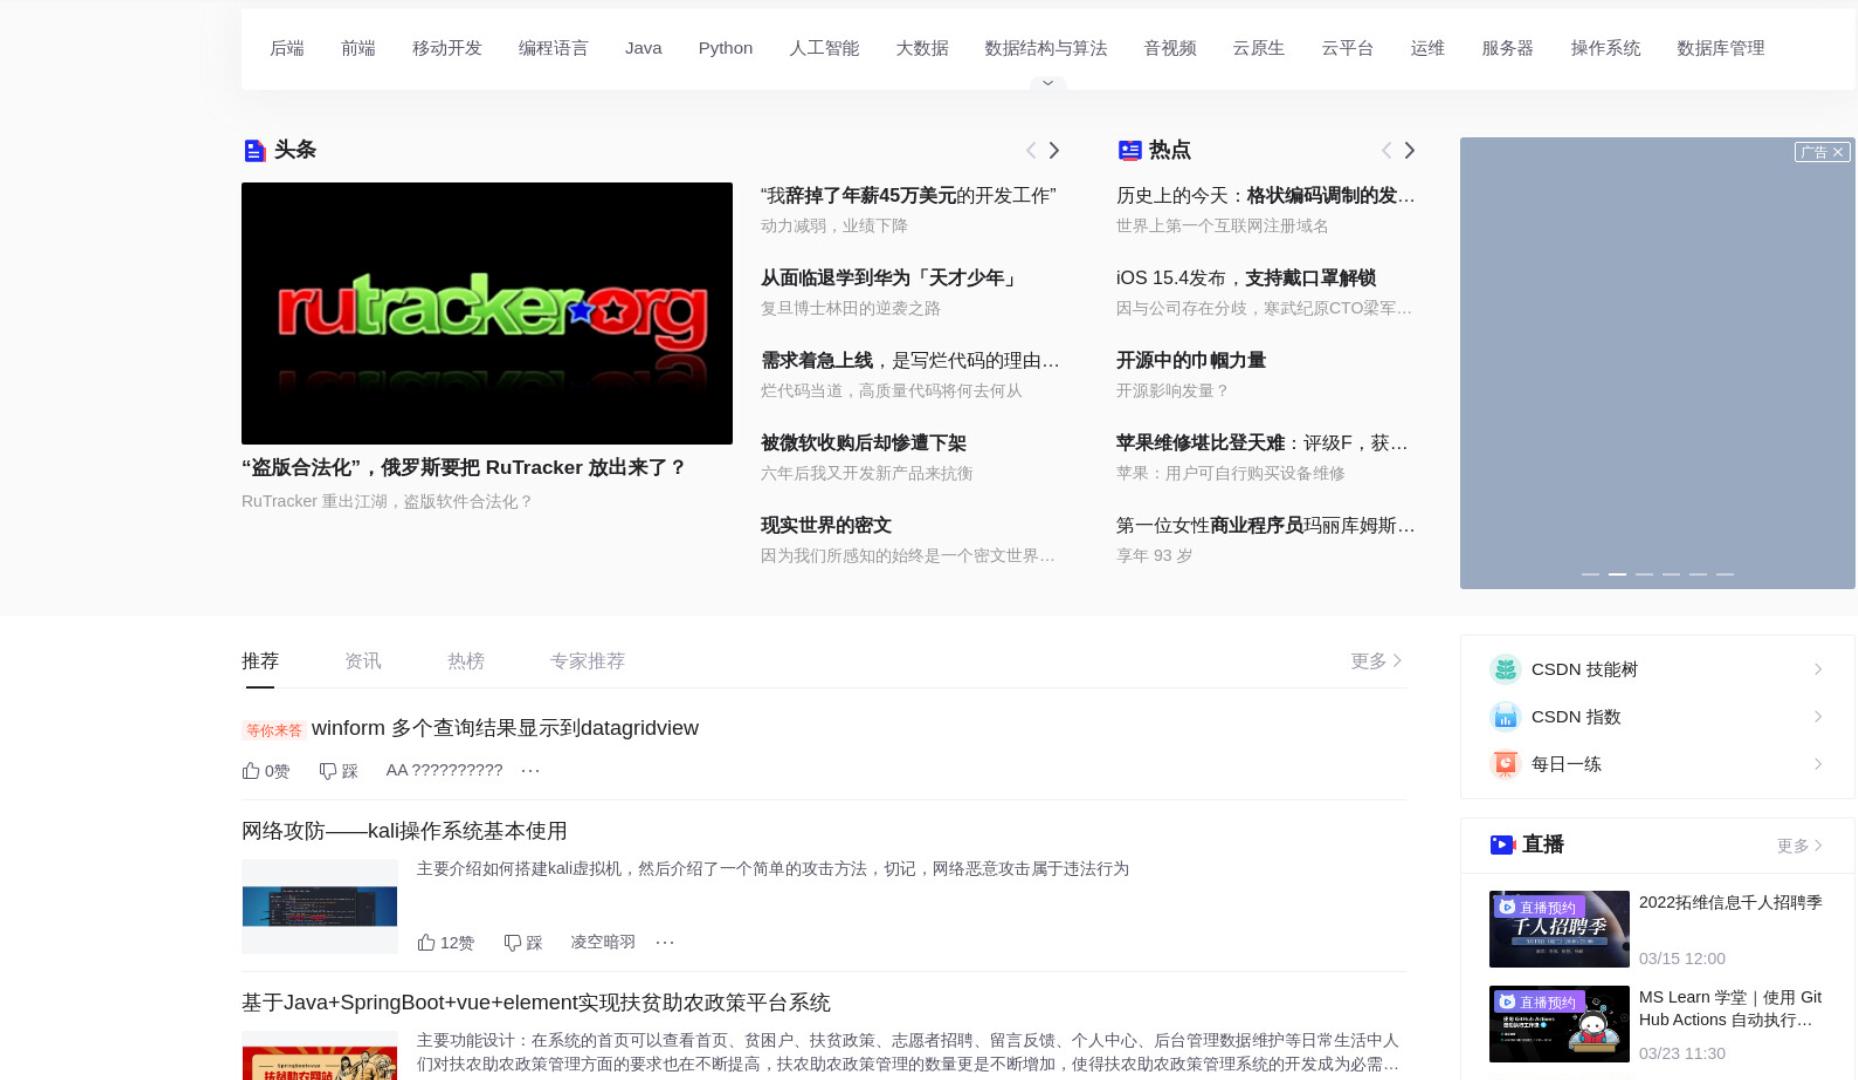Open 从面临退学到华为「天才少年」 article
1858x1080 pixels.
pos(889,278)
